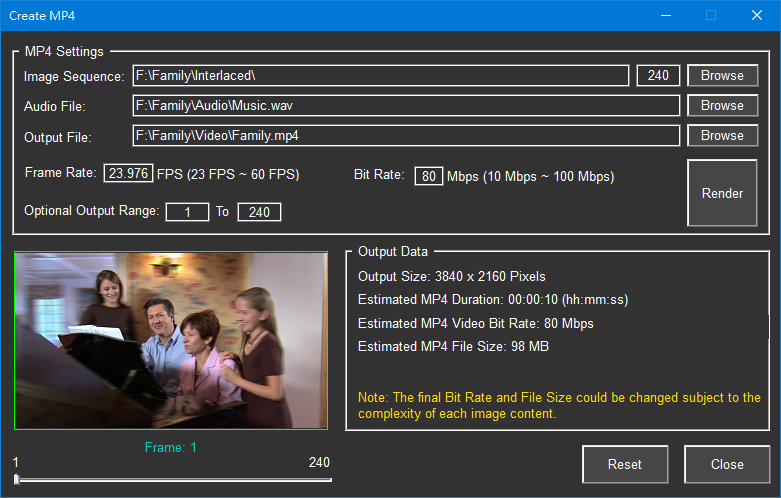
Task: Click slider end label 240
Action: click(319, 463)
